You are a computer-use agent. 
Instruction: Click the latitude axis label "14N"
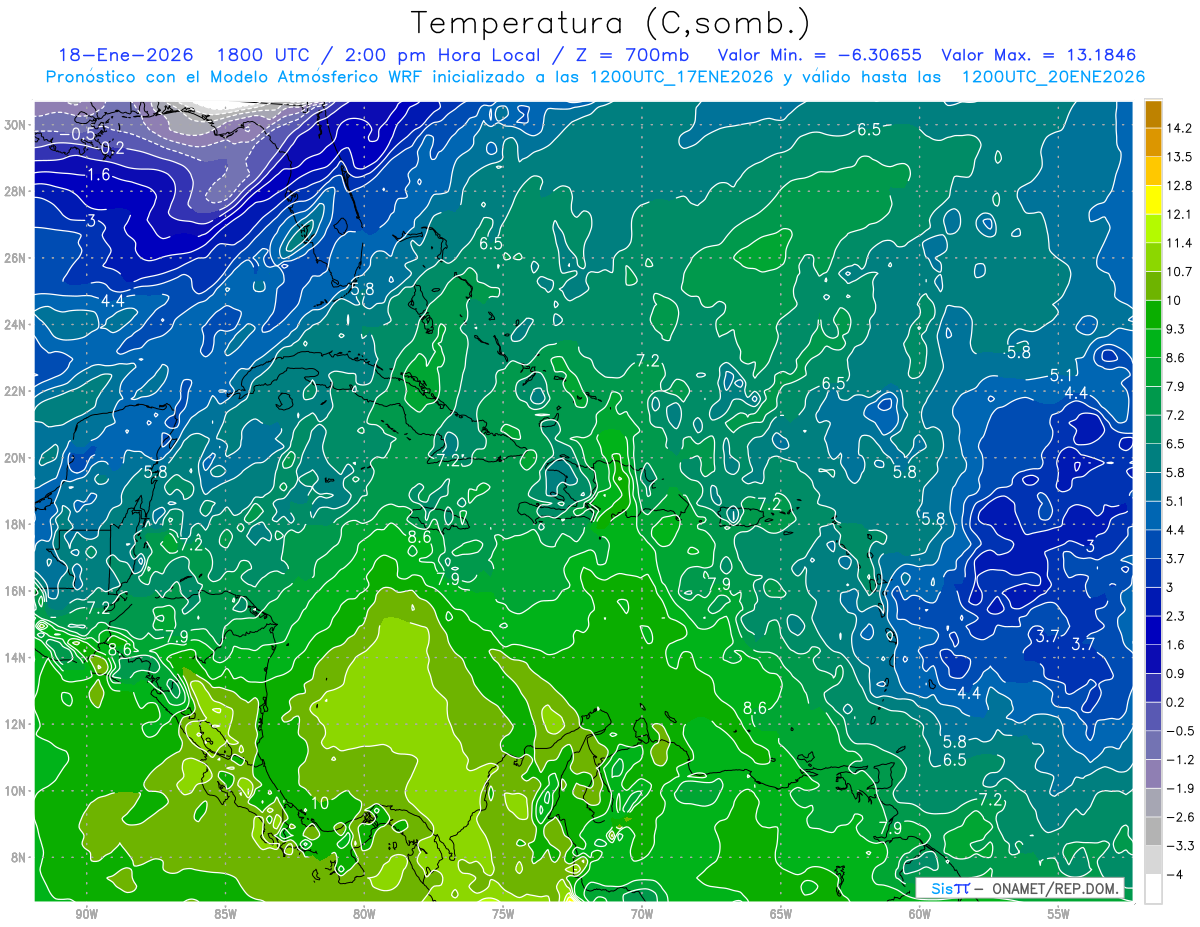point(15,657)
